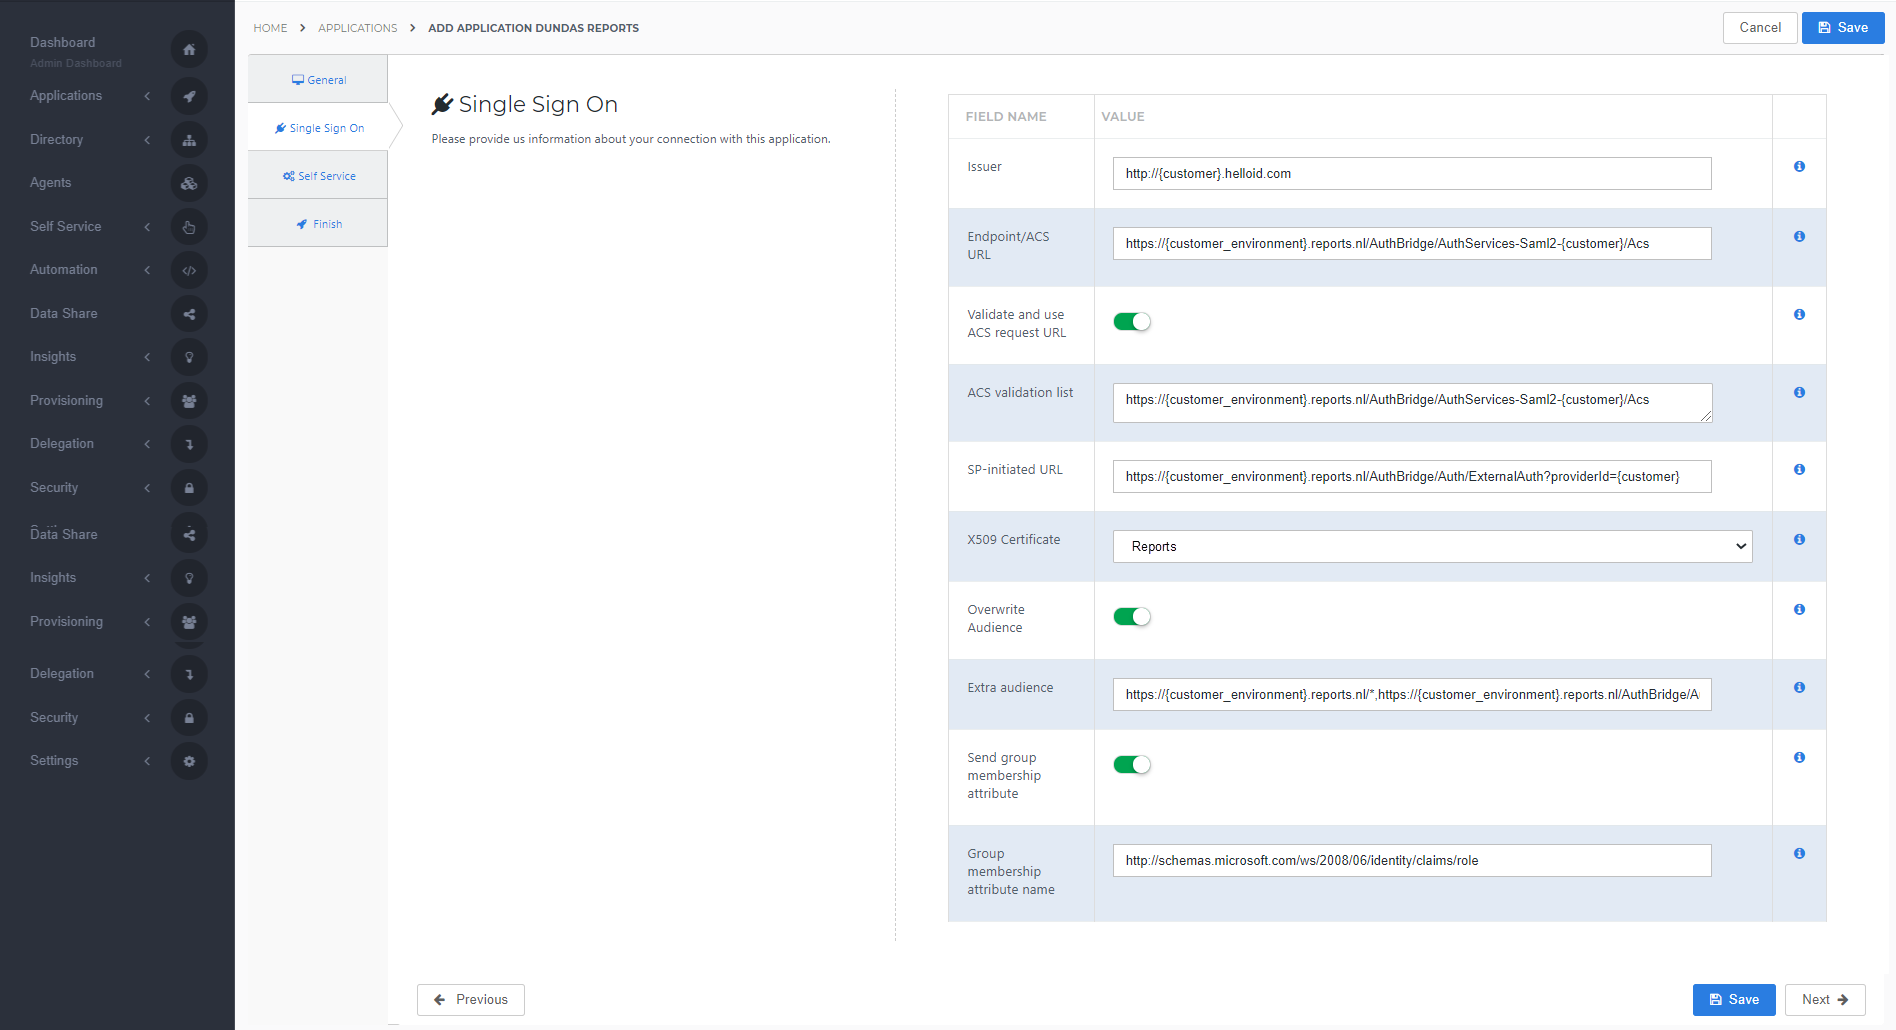Click the Cancel button
Screen dimensions: 1896x1030
(x=1760, y=28)
